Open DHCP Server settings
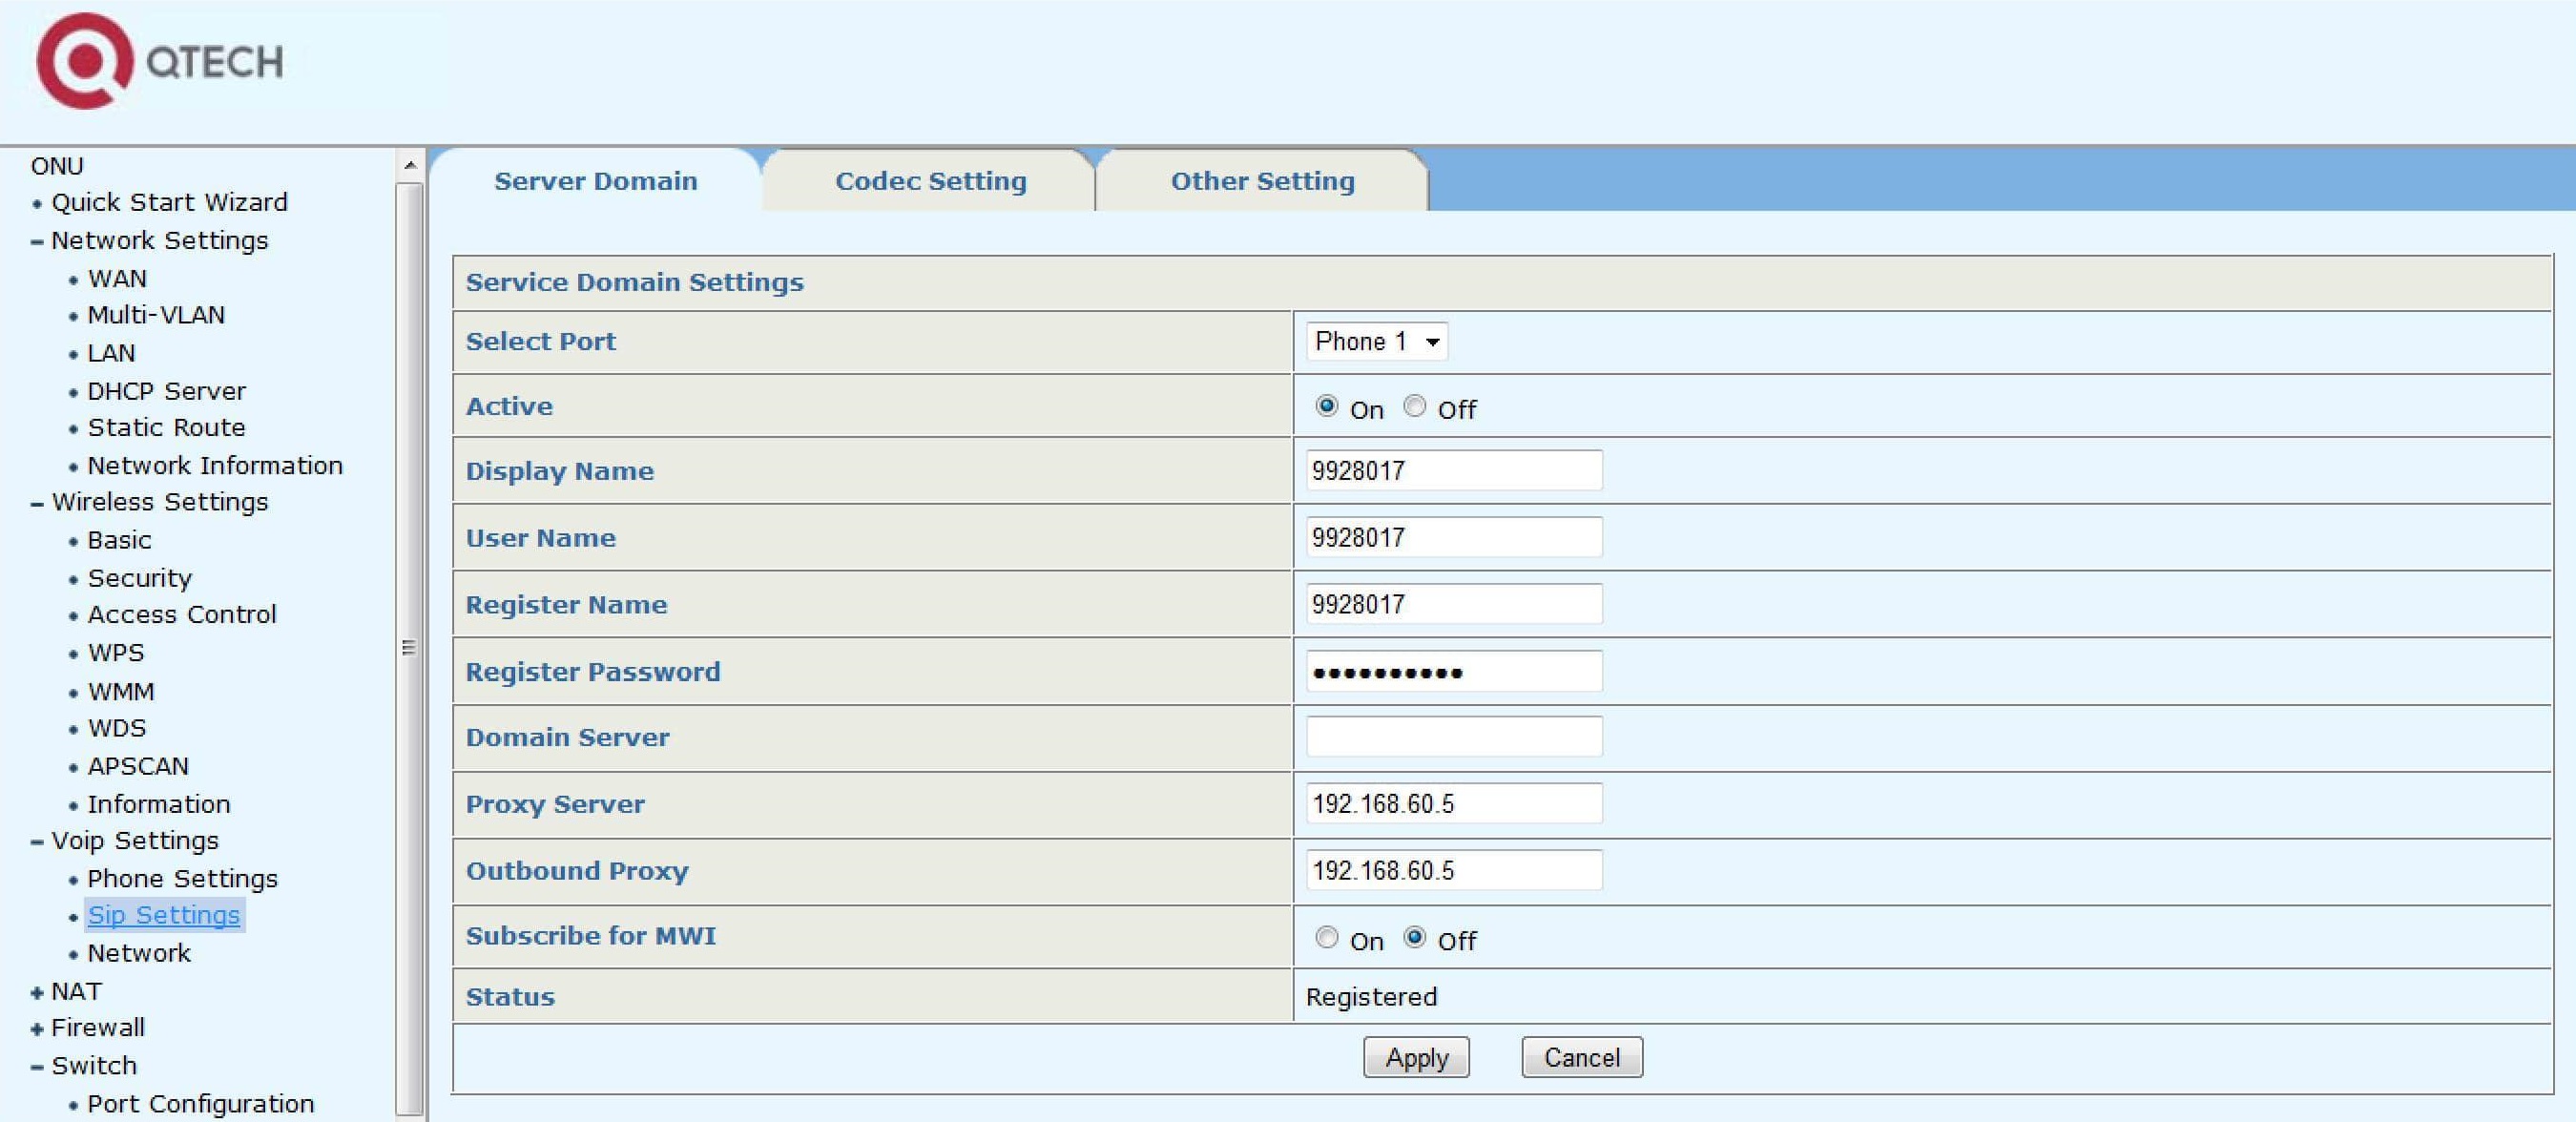2576x1122 pixels. pyautogui.click(x=166, y=392)
